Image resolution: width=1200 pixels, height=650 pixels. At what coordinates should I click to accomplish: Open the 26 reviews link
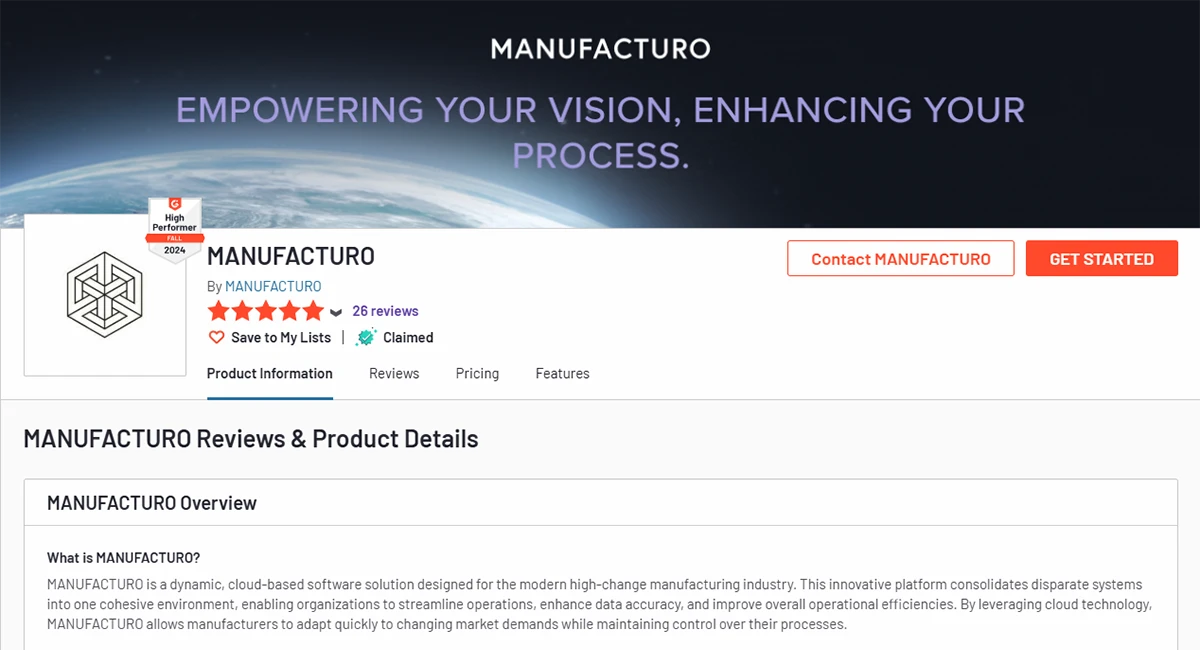click(385, 311)
